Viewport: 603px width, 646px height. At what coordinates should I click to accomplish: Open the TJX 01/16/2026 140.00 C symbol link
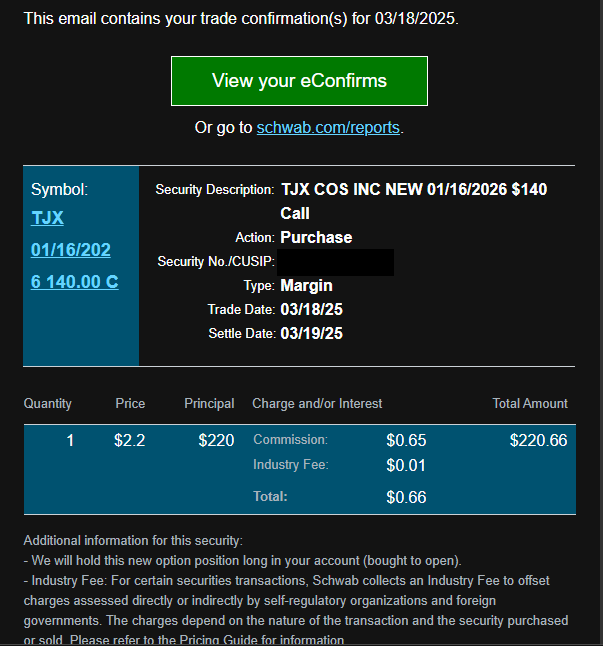coord(71,250)
